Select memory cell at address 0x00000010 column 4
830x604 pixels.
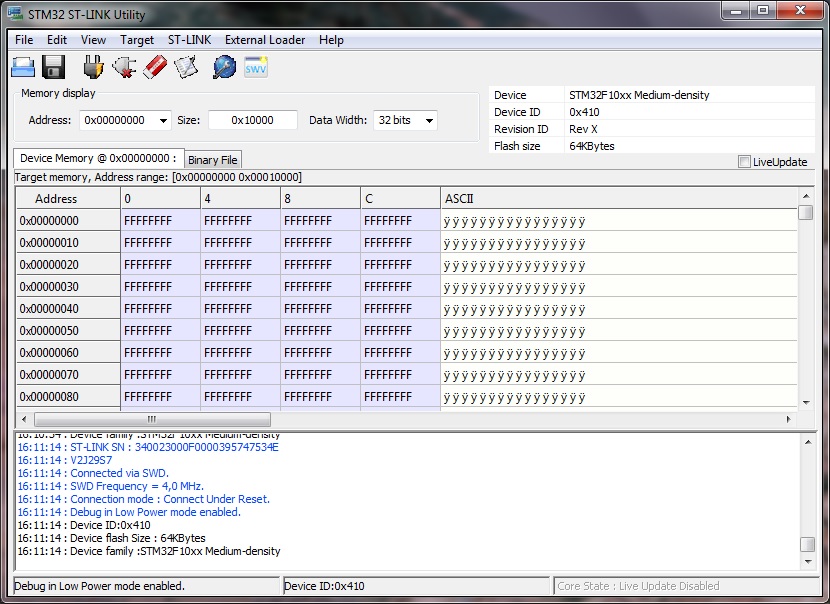coord(240,243)
